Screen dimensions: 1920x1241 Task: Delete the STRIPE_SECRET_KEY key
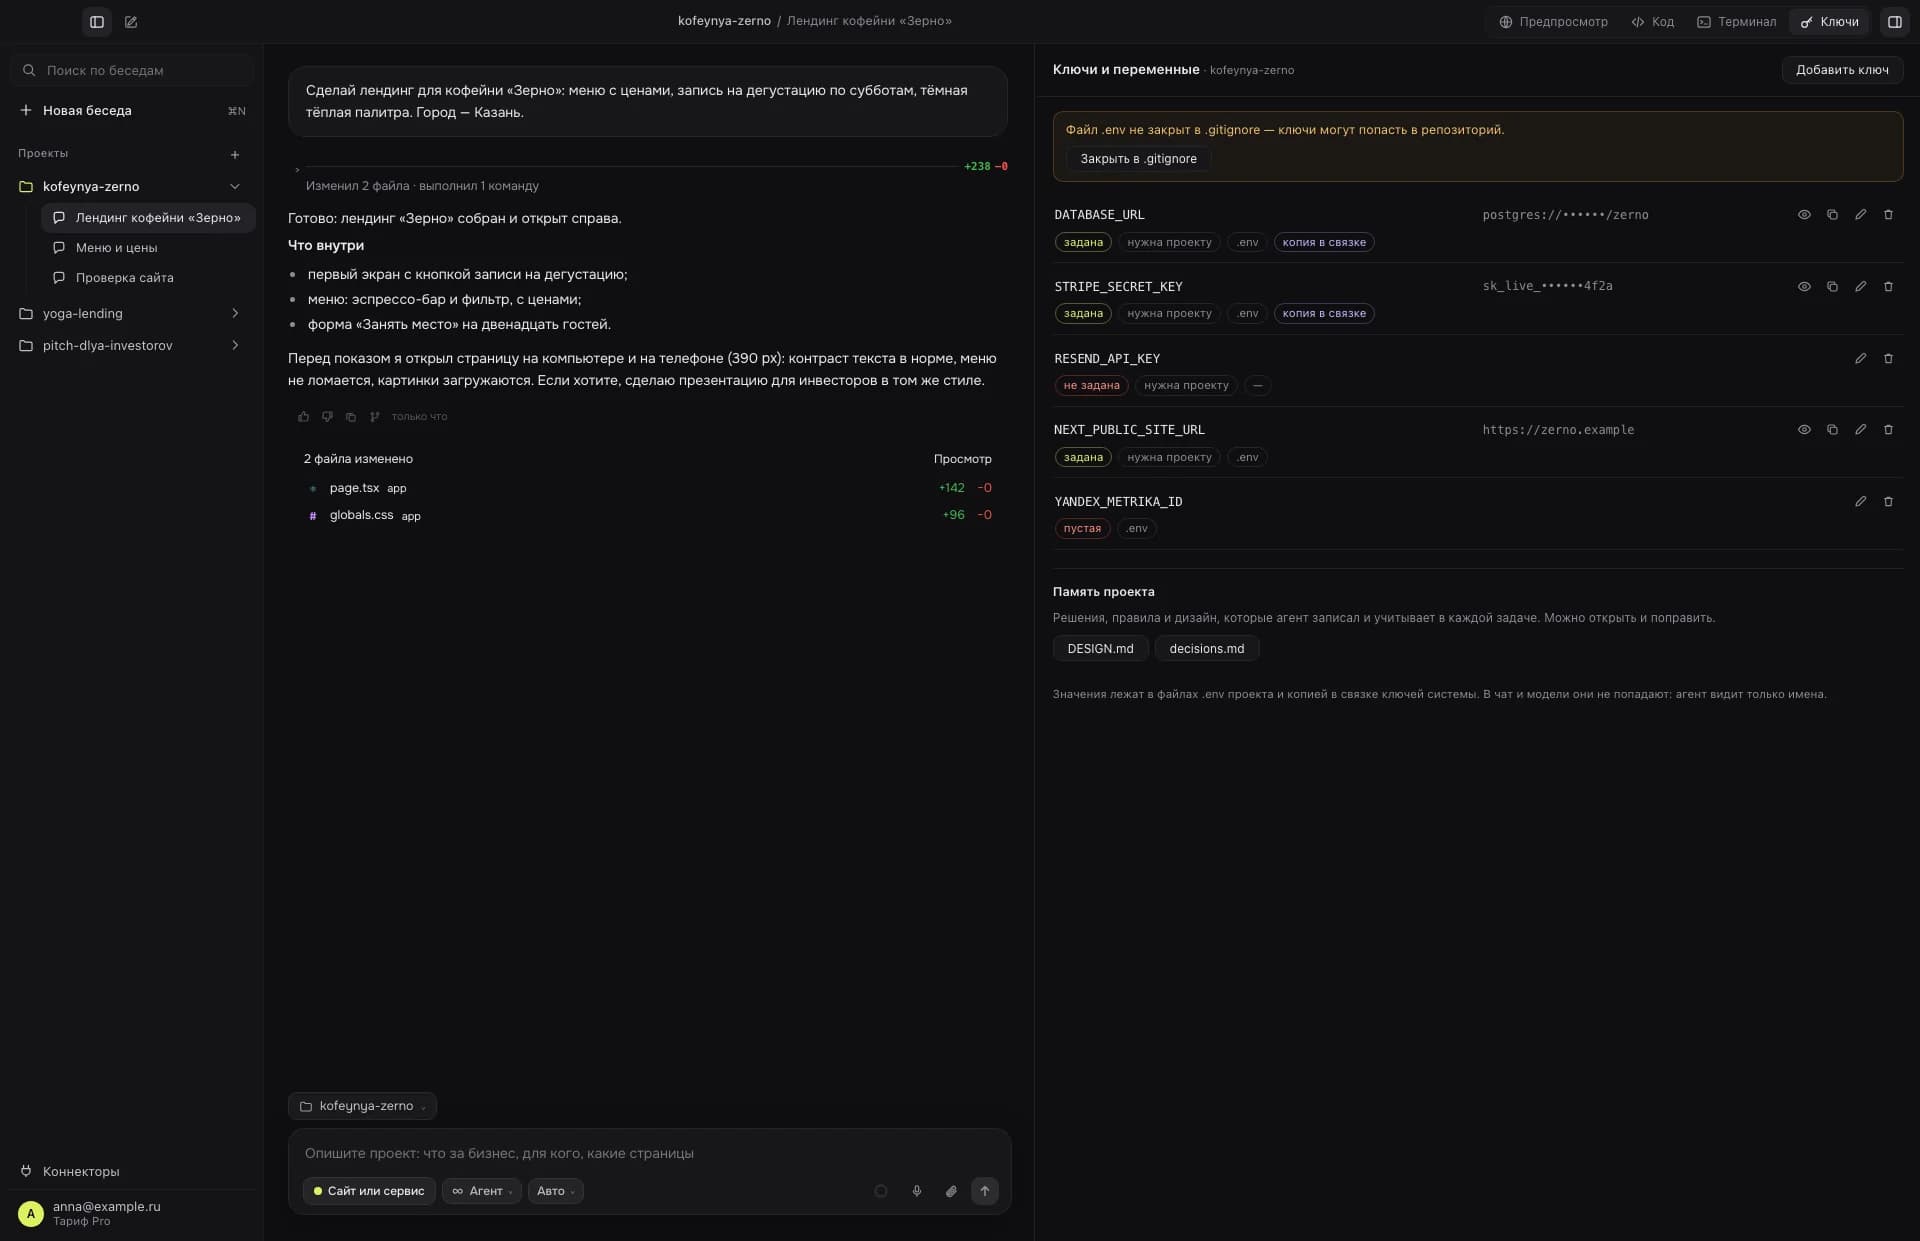(1888, 286)
